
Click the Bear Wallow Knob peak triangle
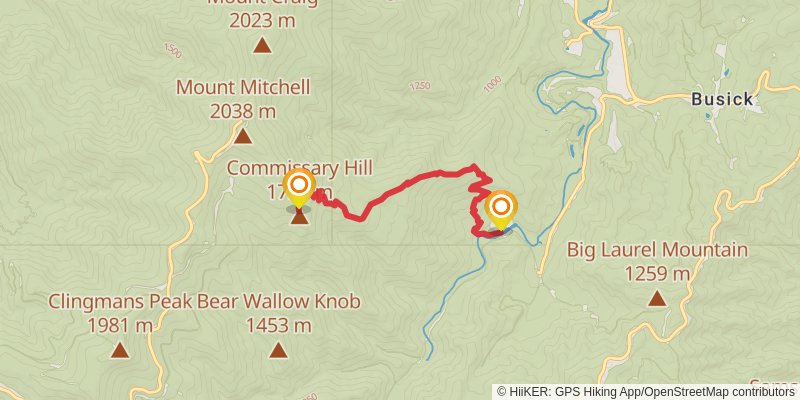pyautogui.click(x=278, y=349)
